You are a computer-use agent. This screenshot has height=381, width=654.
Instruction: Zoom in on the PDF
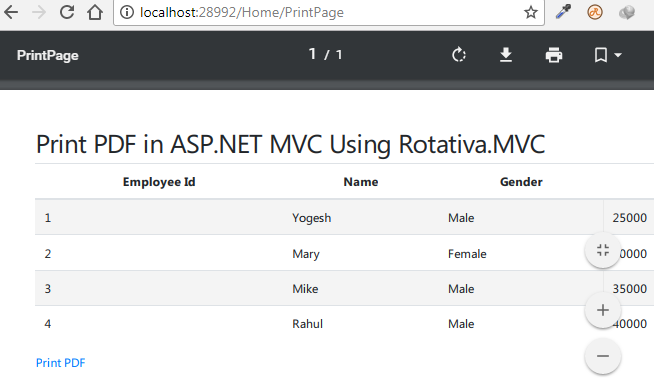pyautogui.click(x=603, y=310)
